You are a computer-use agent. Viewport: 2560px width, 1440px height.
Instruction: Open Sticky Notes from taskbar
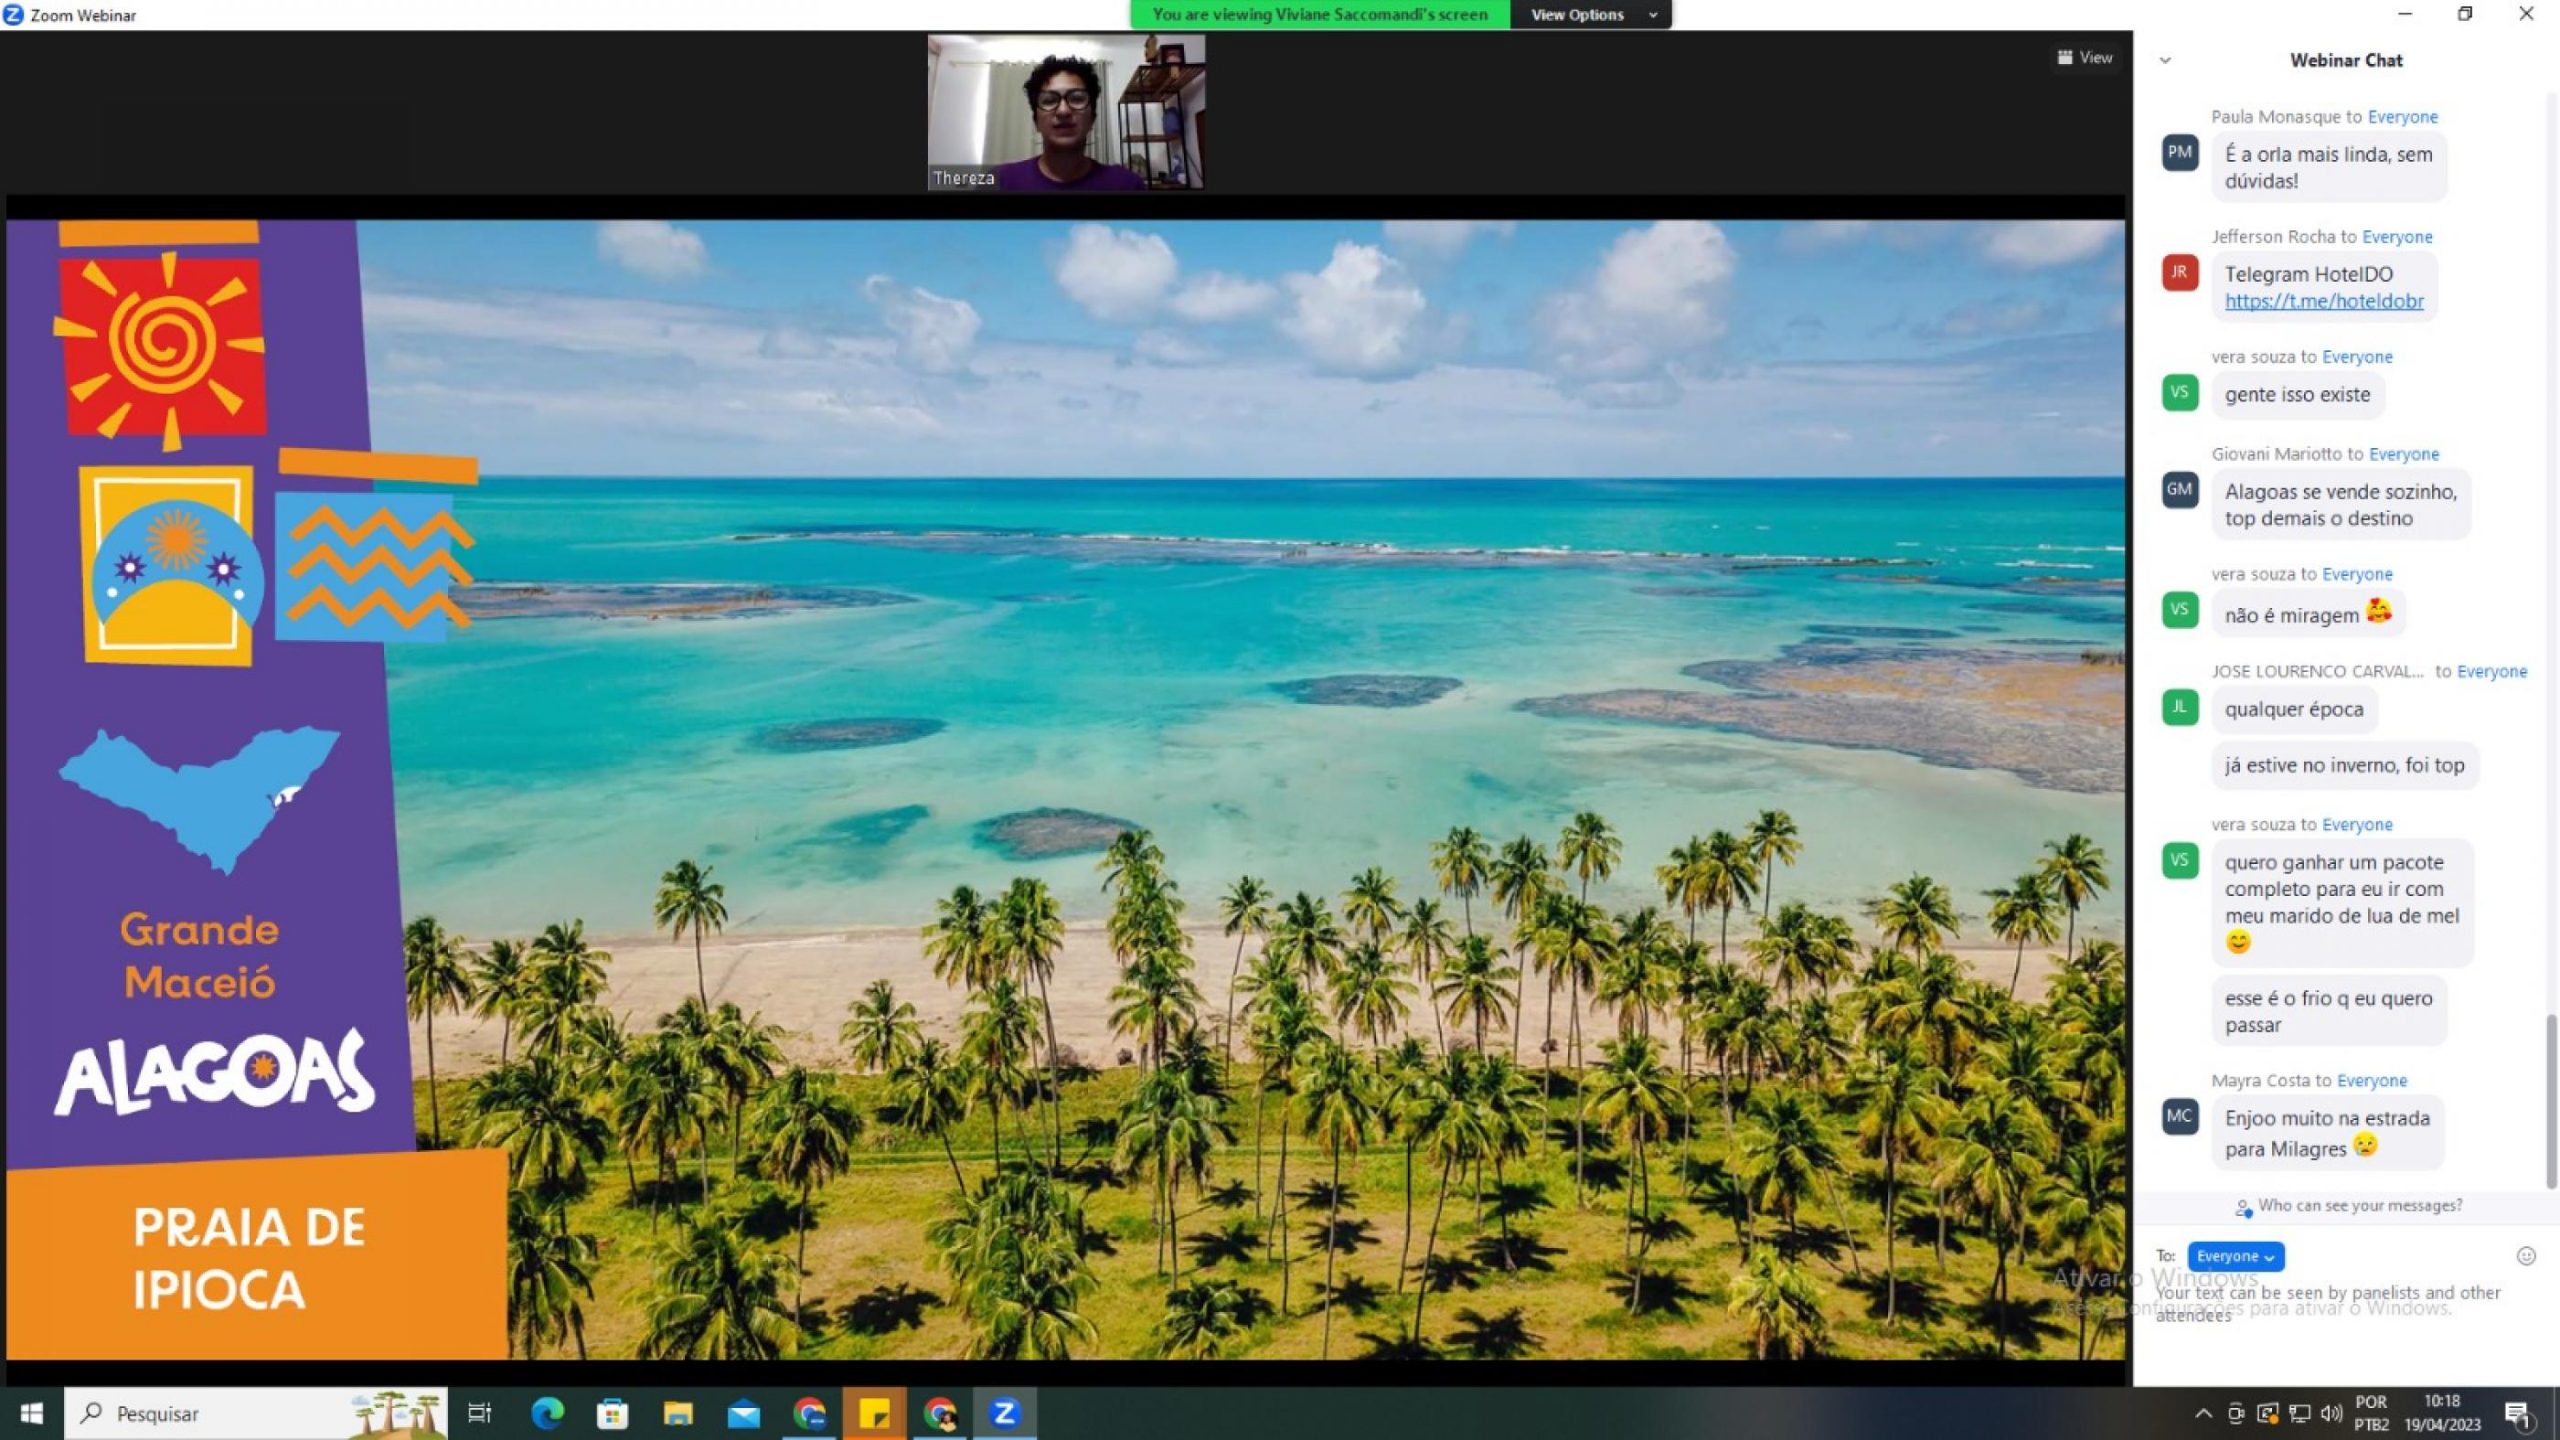coord(874,1413)
